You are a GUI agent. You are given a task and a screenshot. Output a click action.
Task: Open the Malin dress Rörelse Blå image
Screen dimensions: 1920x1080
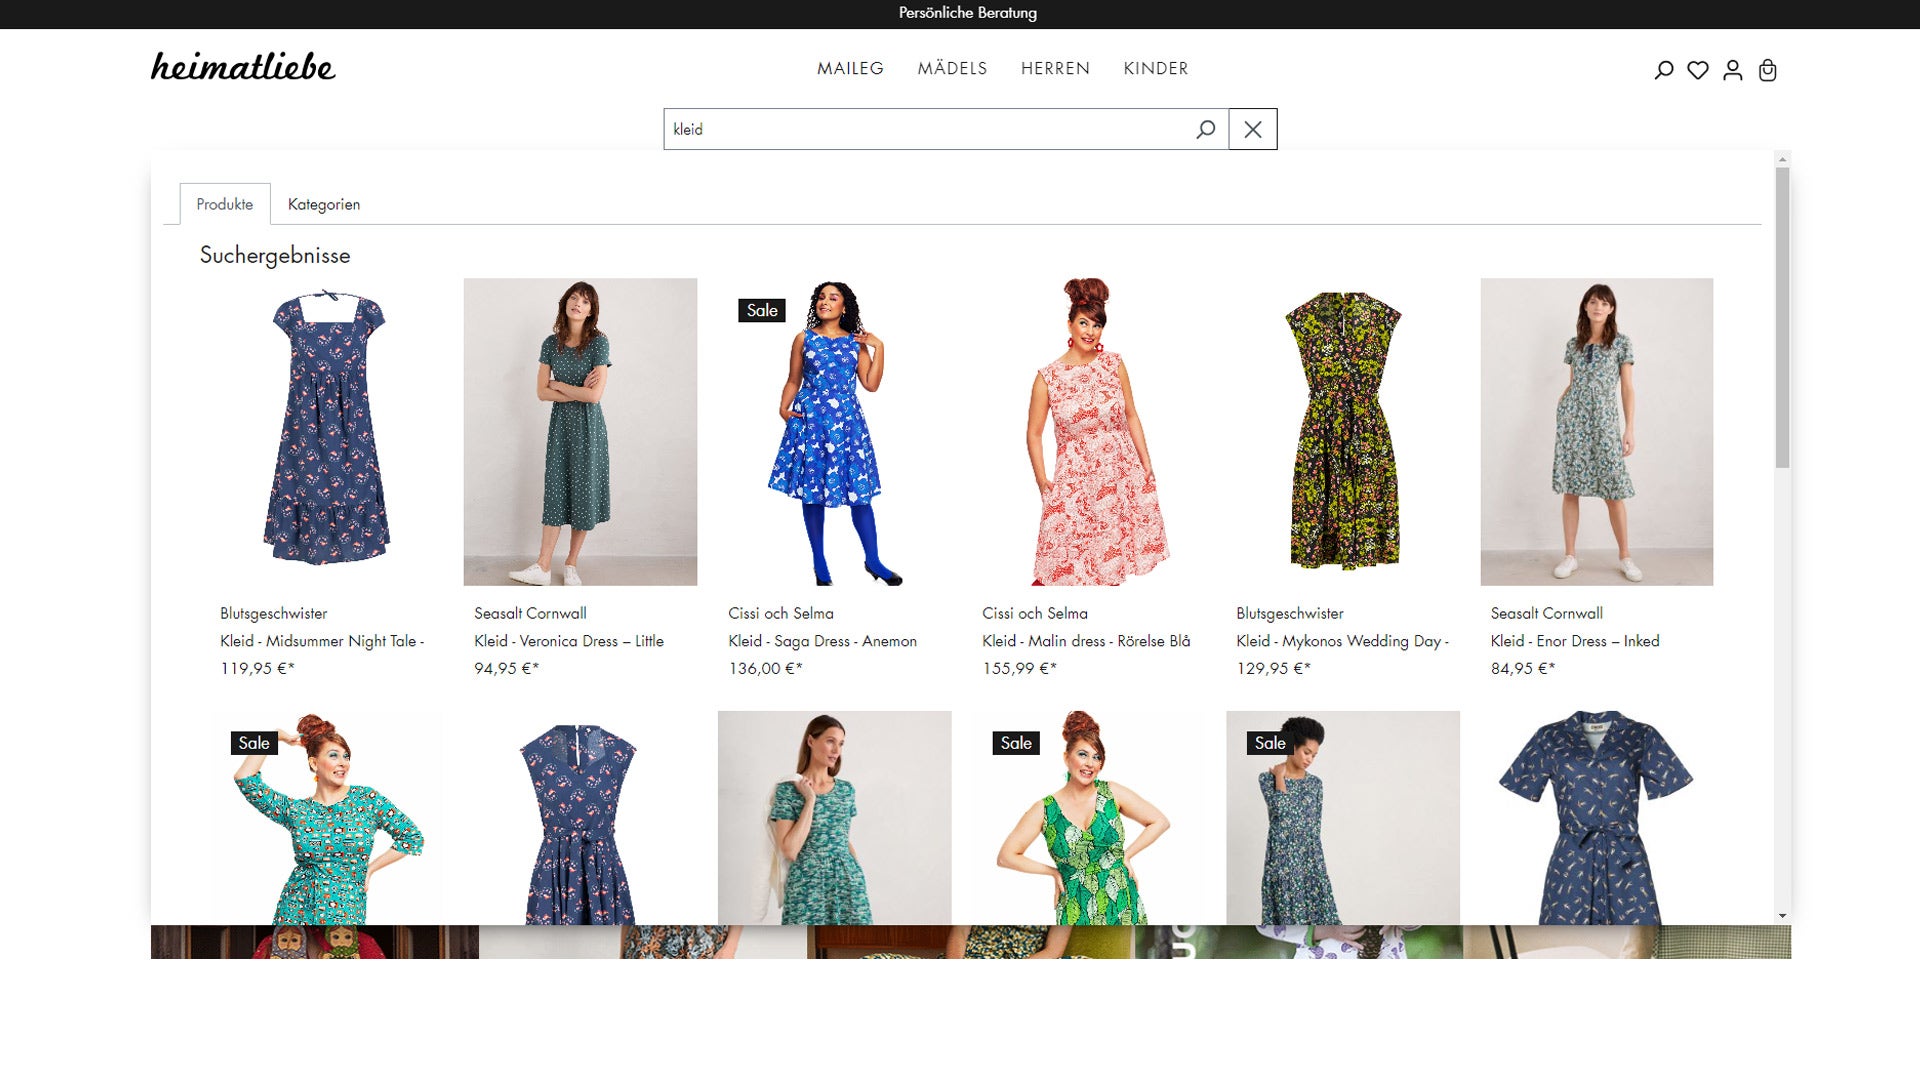1088,431
